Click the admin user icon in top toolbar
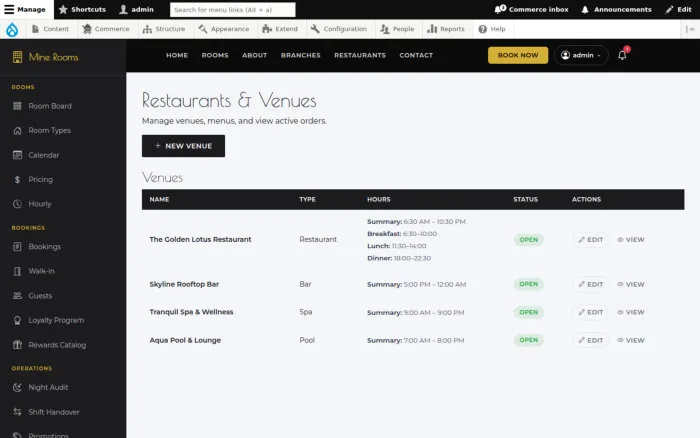This screenshot has height=438, width=700. click(124, 9)
